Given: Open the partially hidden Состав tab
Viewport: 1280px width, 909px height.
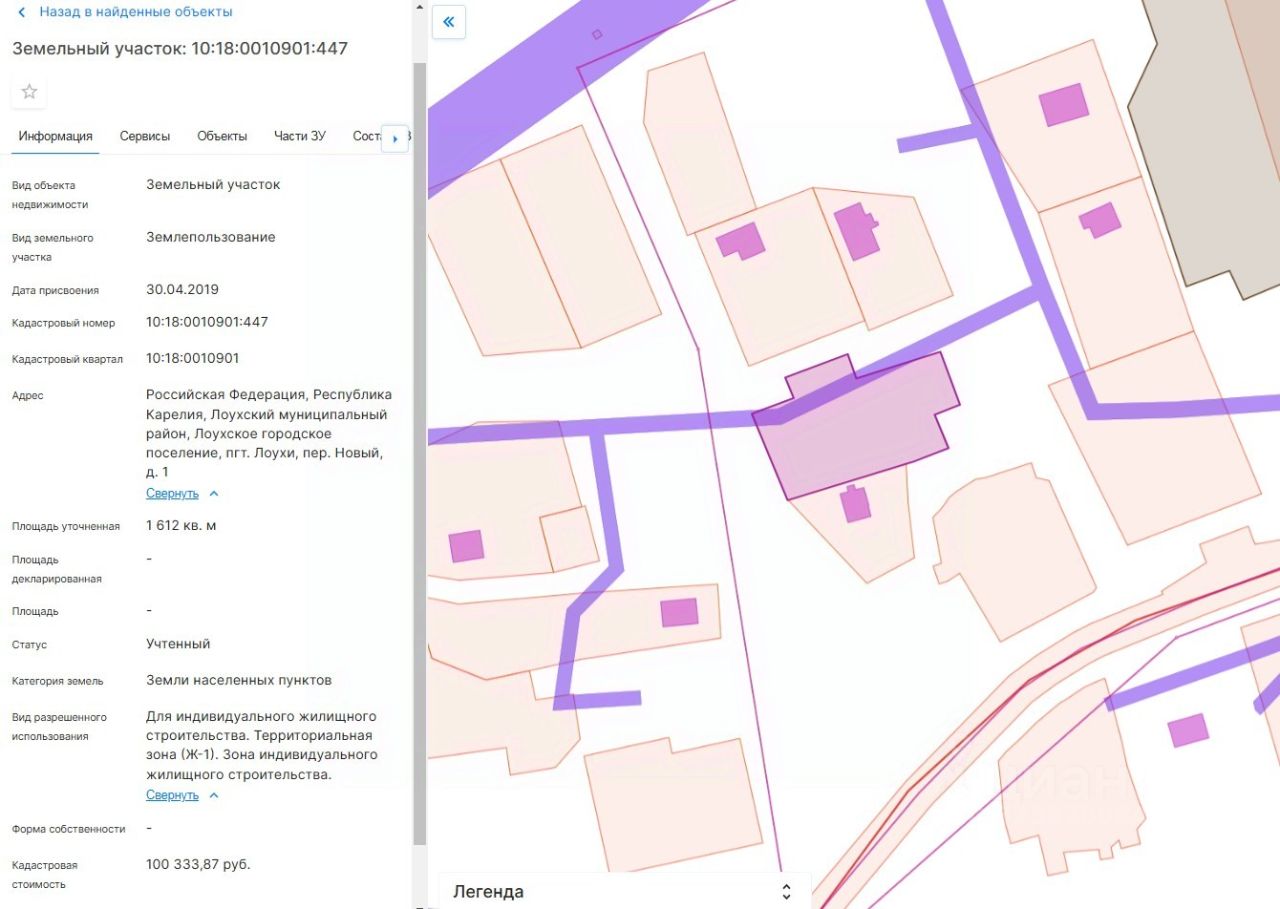Looking at the screenshot, I should pos(367,136).
